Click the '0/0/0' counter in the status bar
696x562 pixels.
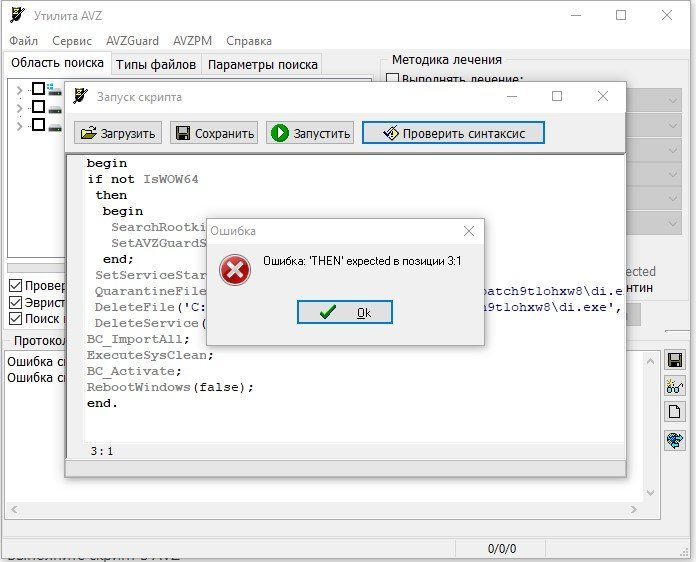click(x=502, y=549)
